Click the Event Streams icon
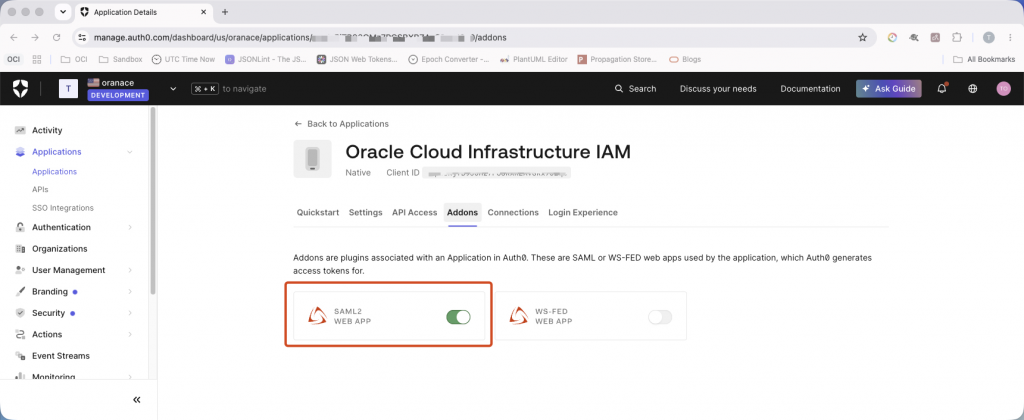The width and height of the screenshot is (1024, 420). pos(20,356)
